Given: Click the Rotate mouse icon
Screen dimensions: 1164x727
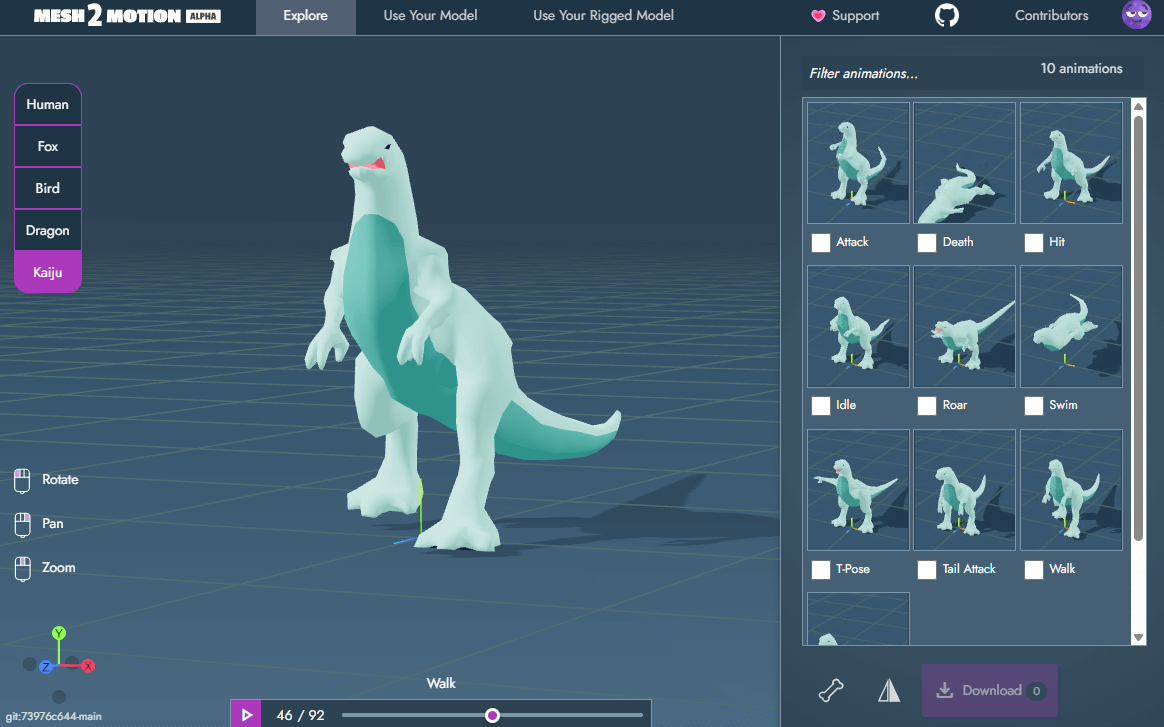Looking at the screenshot, I should point(22,480).
